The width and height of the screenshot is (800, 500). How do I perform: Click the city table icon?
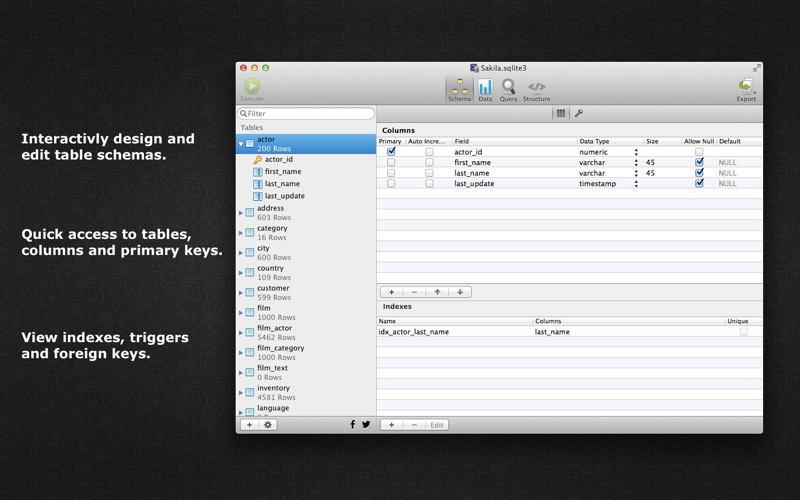pyautogui.click(x=249, y=253)
